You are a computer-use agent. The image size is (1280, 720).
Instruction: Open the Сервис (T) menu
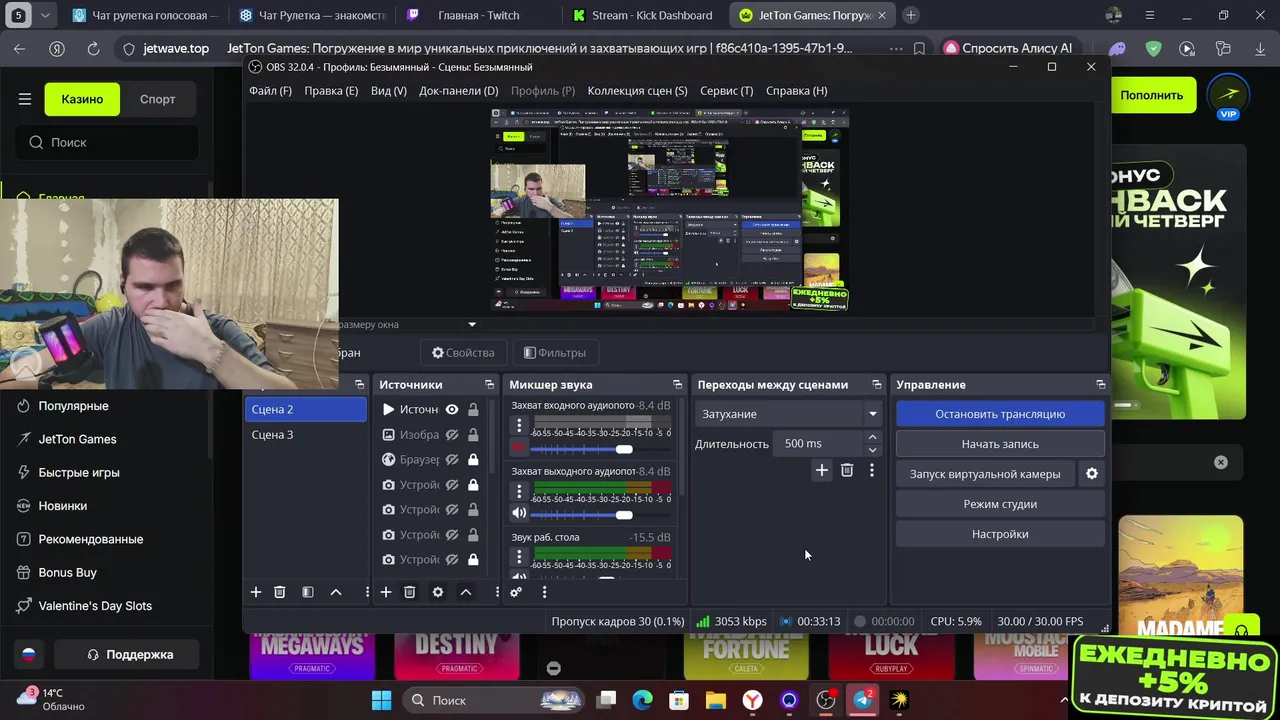pos(727,90)
